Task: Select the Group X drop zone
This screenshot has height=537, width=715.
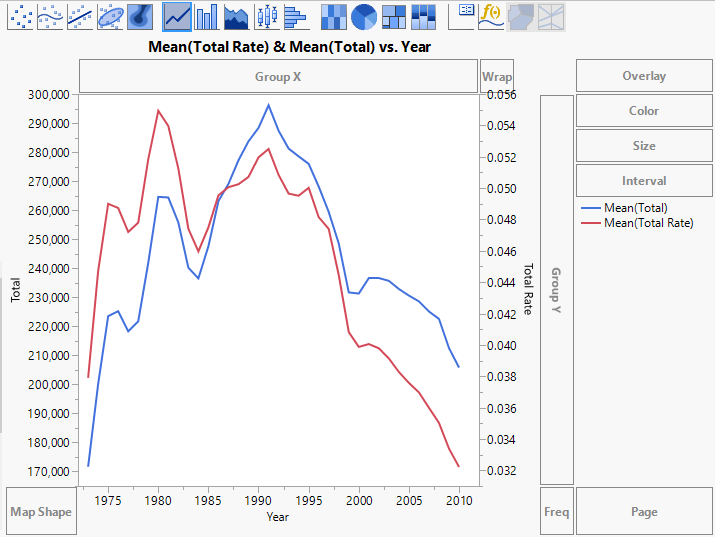Action: coord(278,77)
